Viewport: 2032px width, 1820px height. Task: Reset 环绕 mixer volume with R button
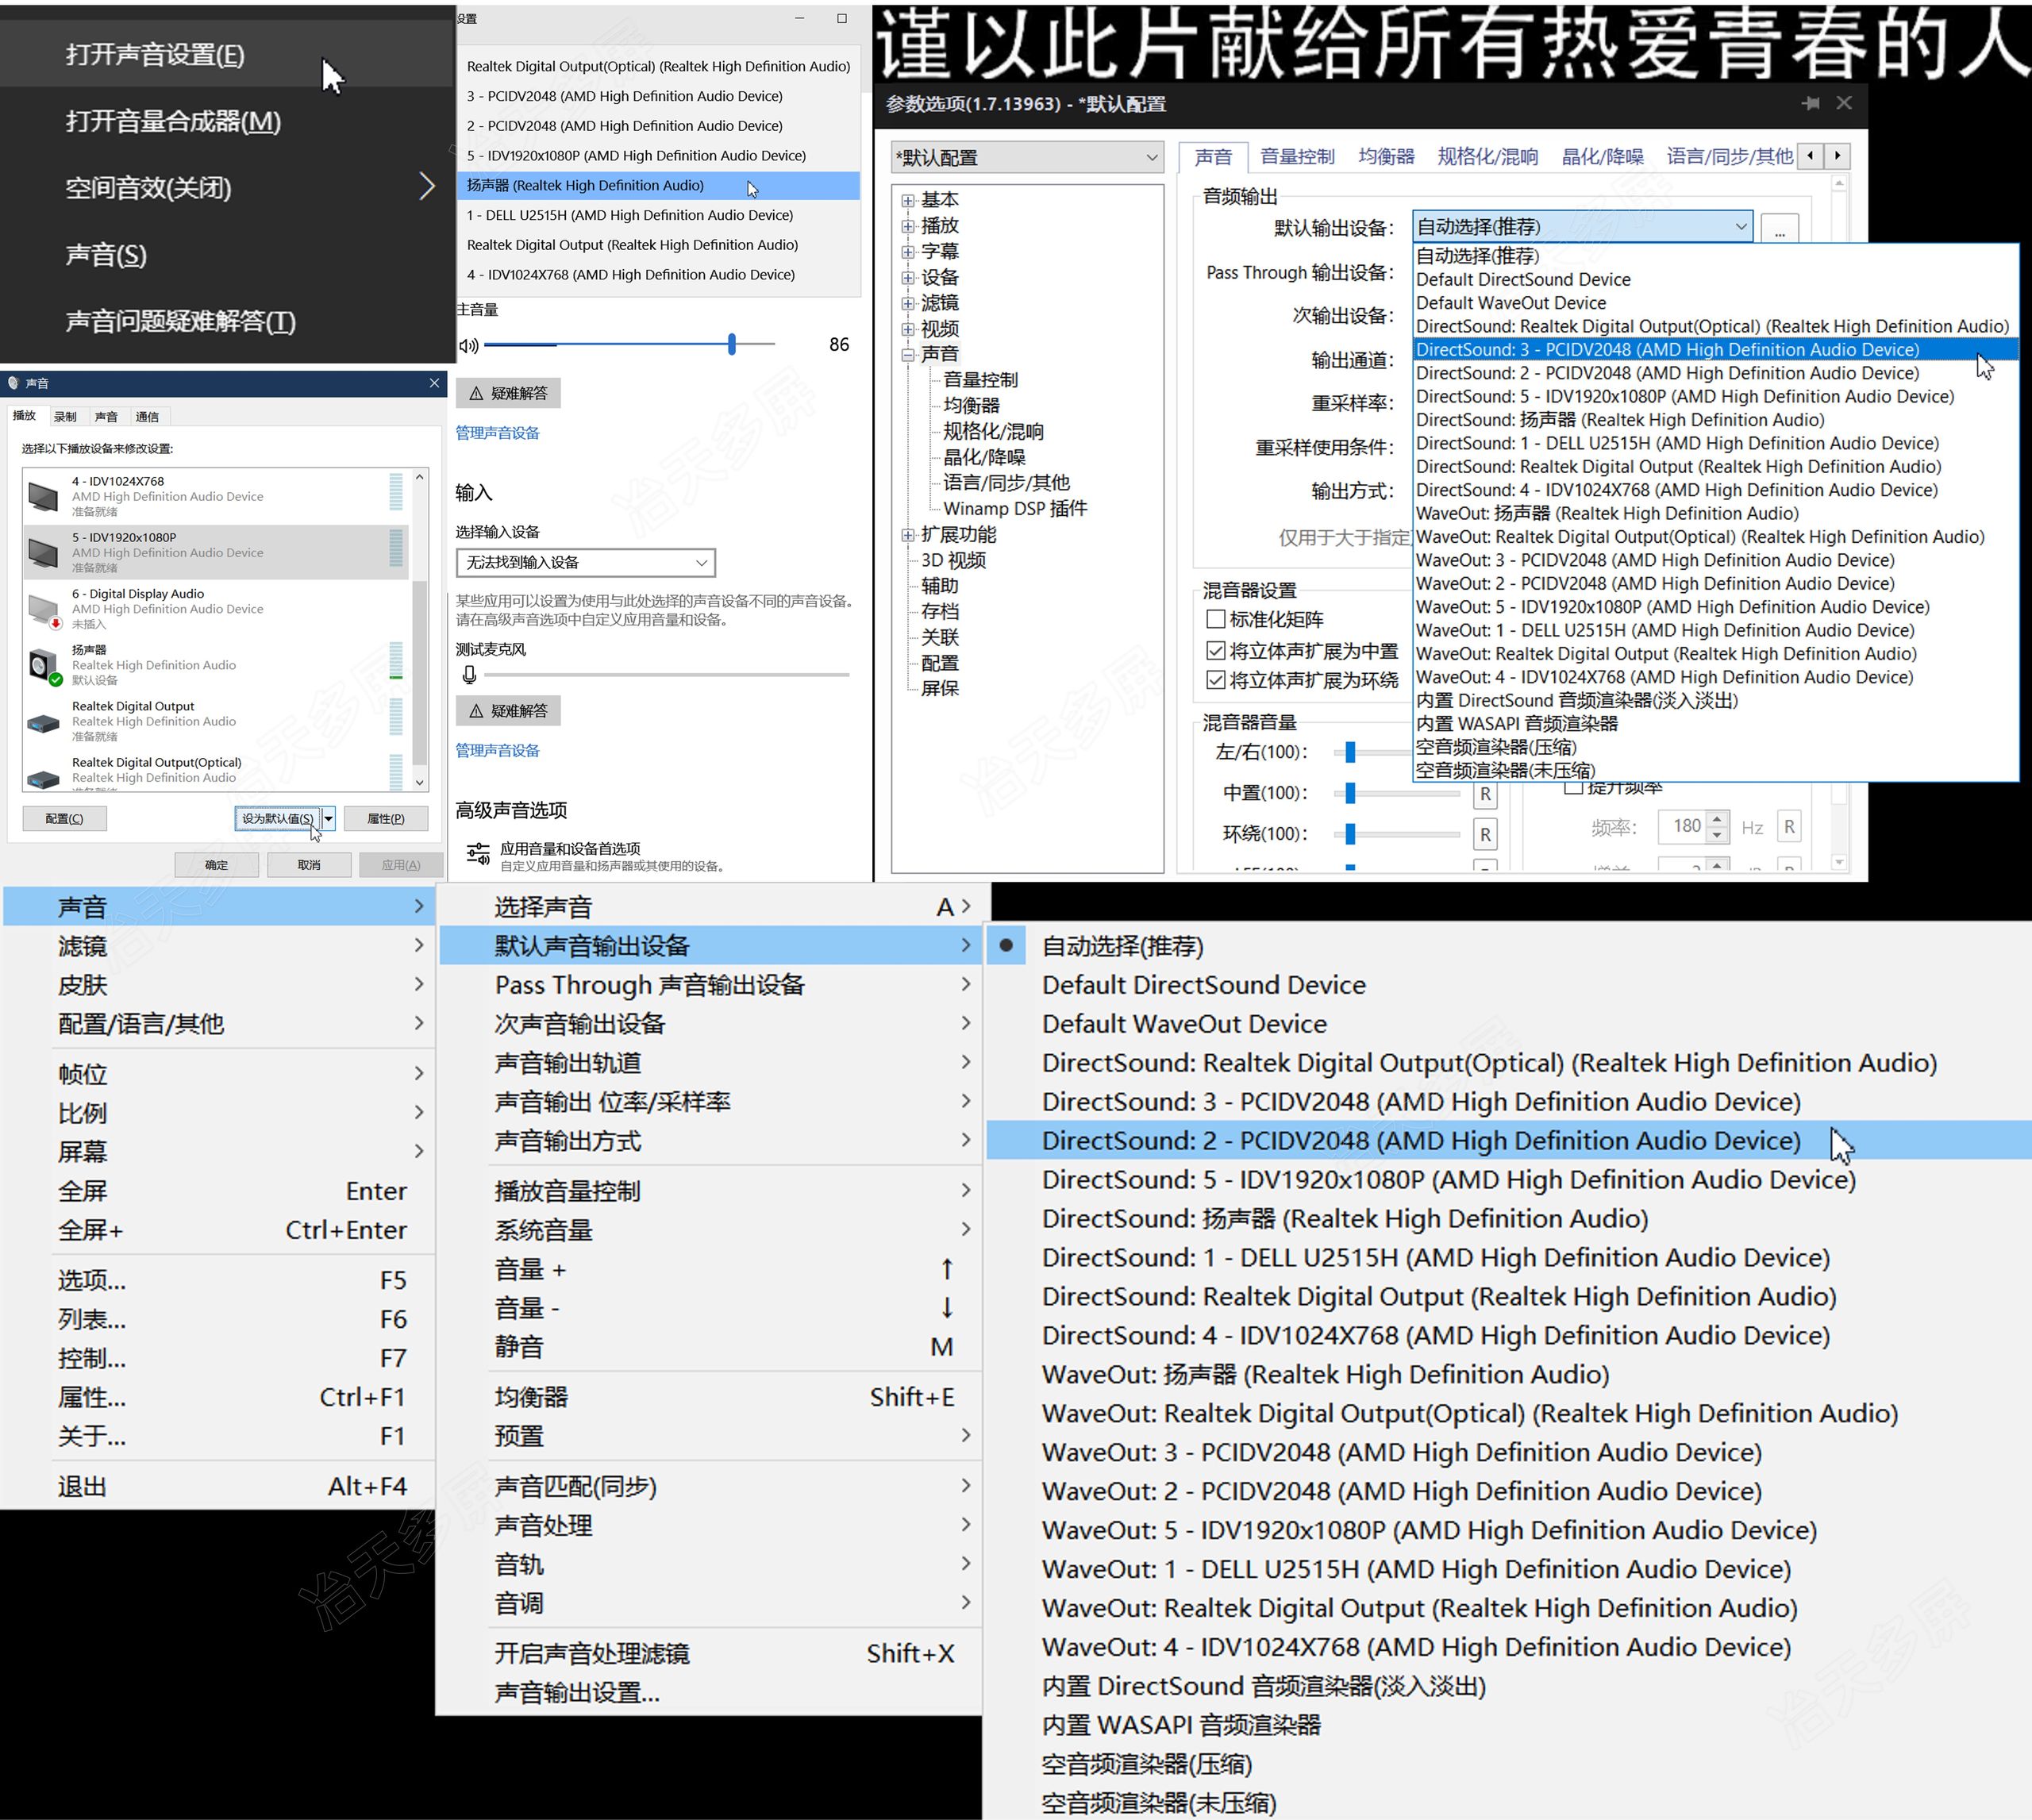coord(1485,834)
